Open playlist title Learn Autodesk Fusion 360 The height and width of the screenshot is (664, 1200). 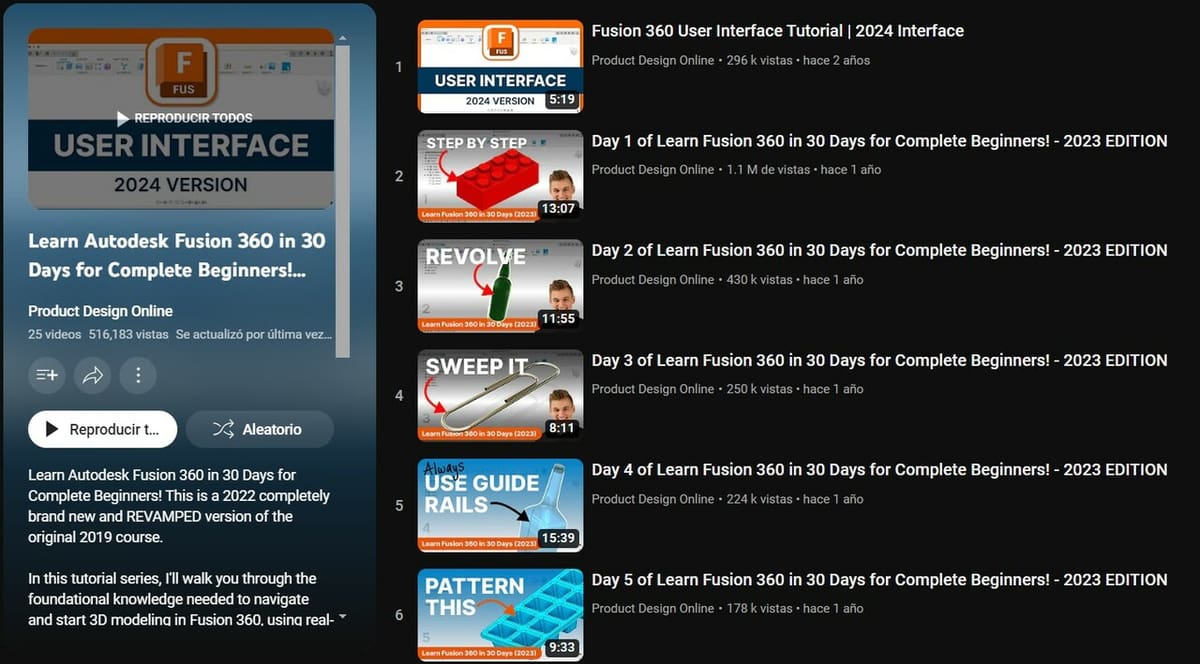[177, 255]
